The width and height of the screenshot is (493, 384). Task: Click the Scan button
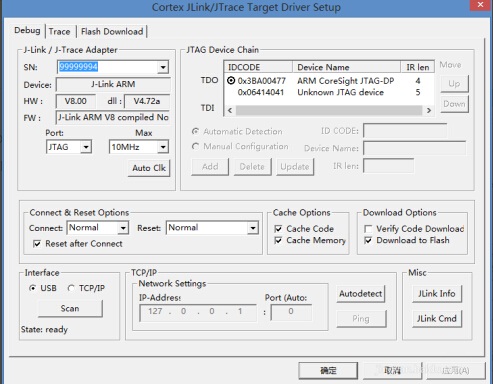(x=70, y=308)
